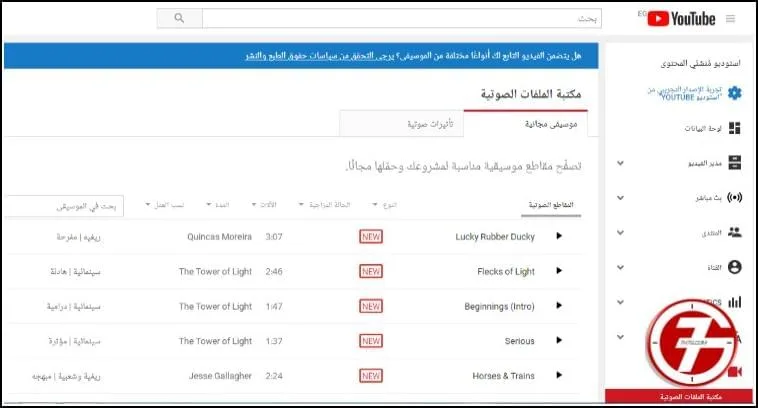Click the 3:07 duration value
758x408 pixels.
pyautogui.click(x=274, y=236)
